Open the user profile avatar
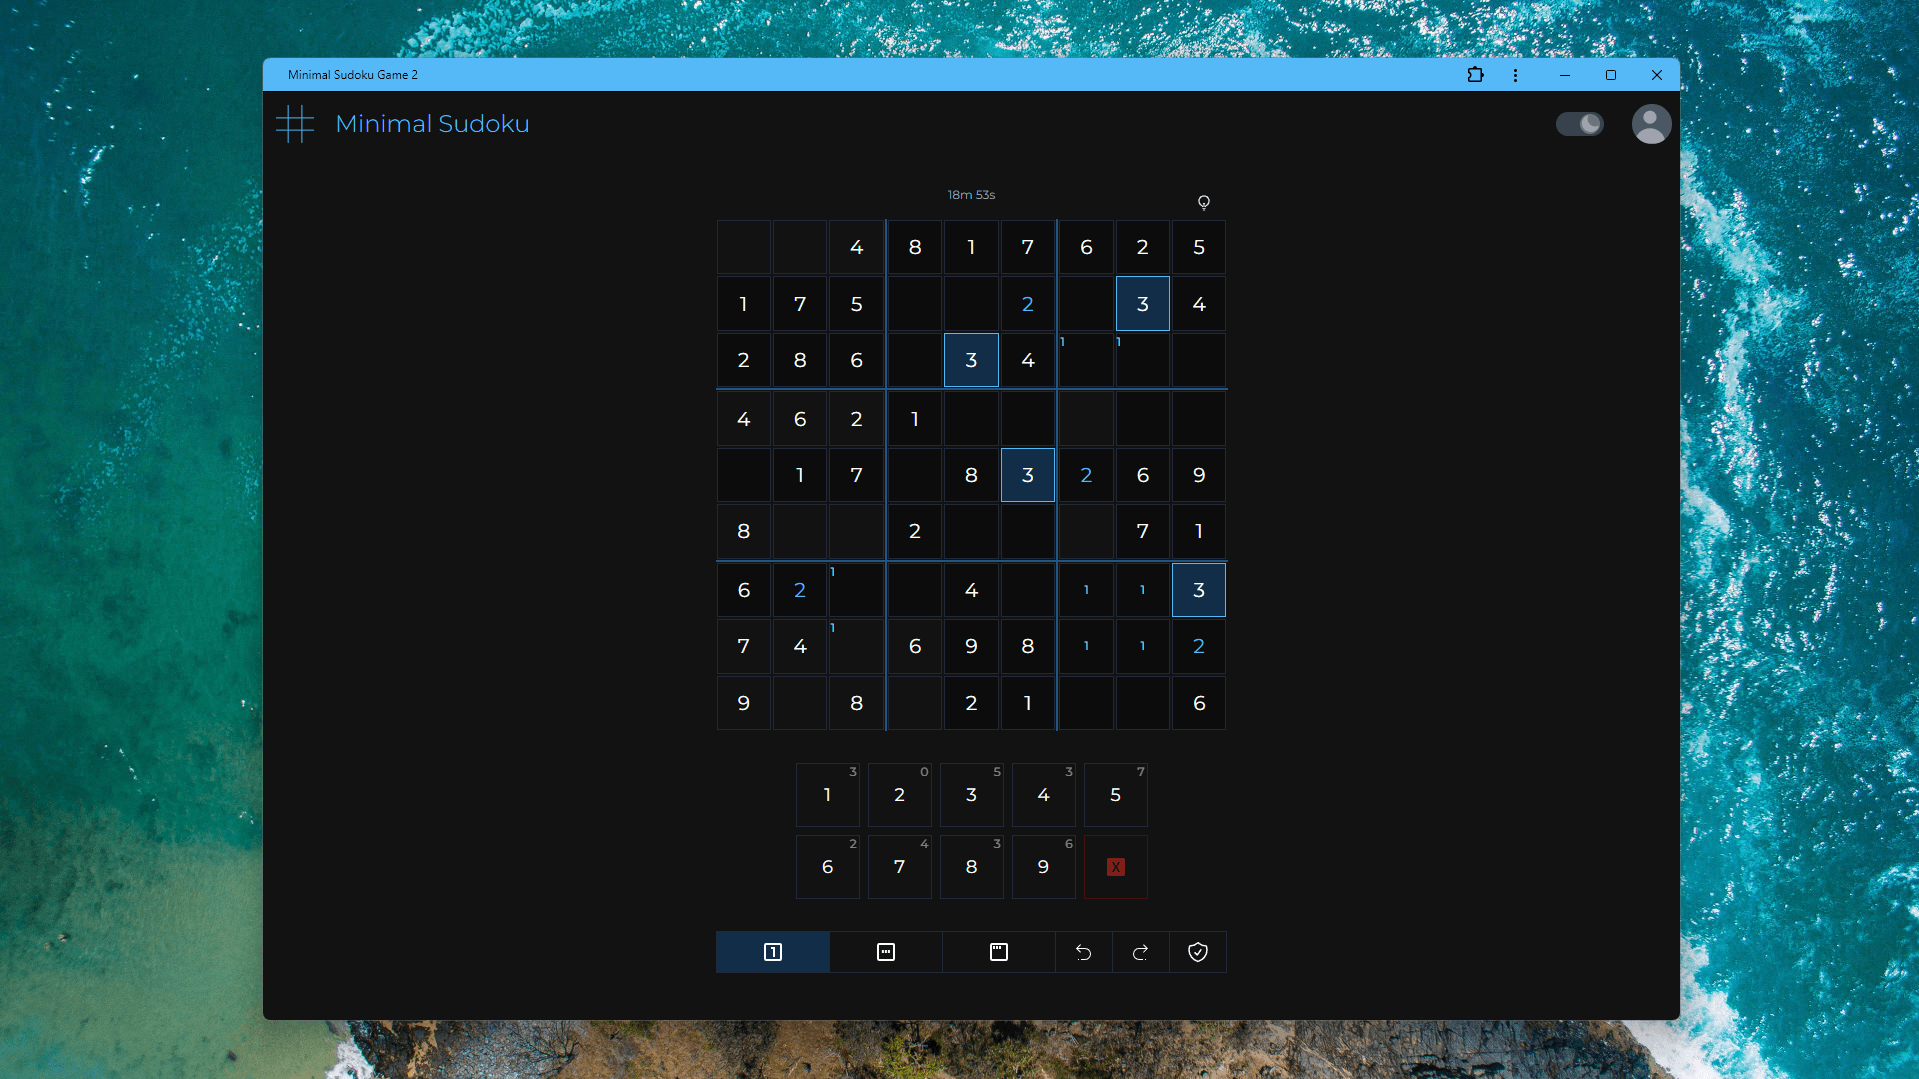The height and width of the screenshot is (1079, 1919). click(x=1650, y=124)
